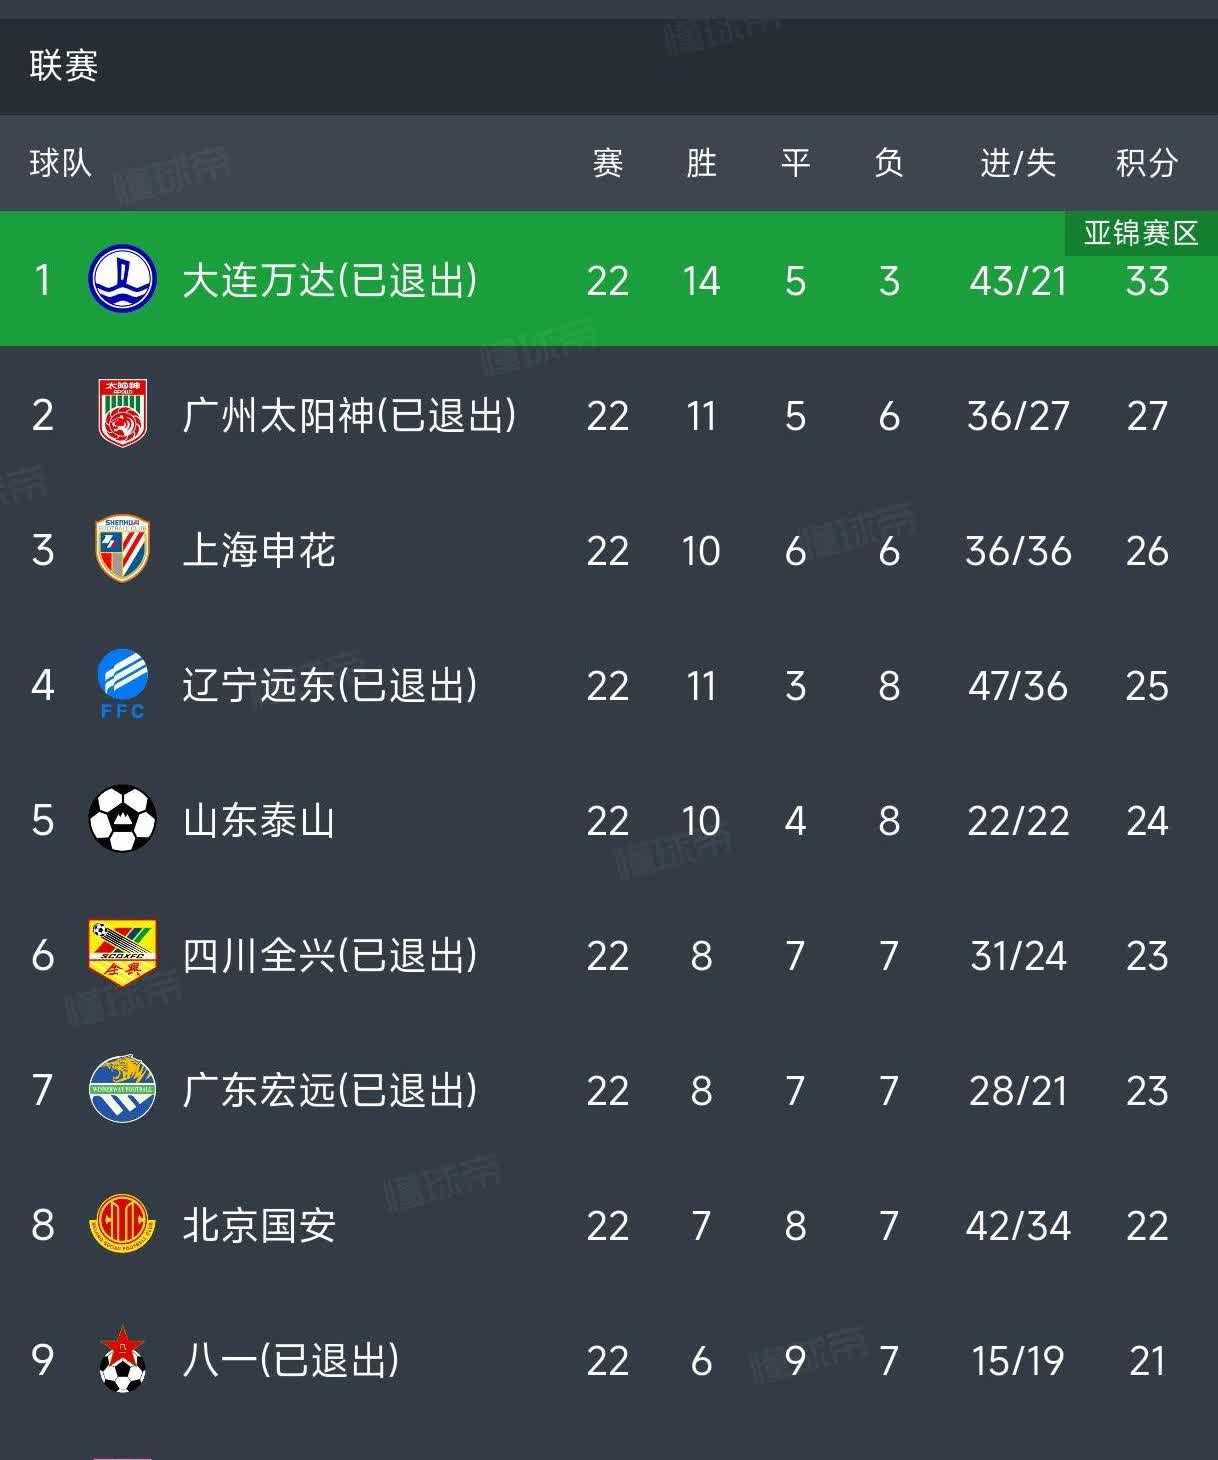Select 大连万达(已退出) team name
This screenshot has height=1460, width=1218.
(329, 281)
